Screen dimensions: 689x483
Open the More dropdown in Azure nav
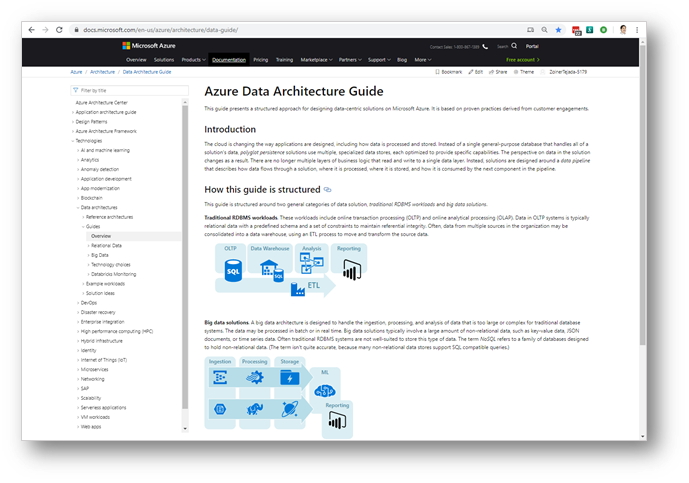tap(423, 60)
